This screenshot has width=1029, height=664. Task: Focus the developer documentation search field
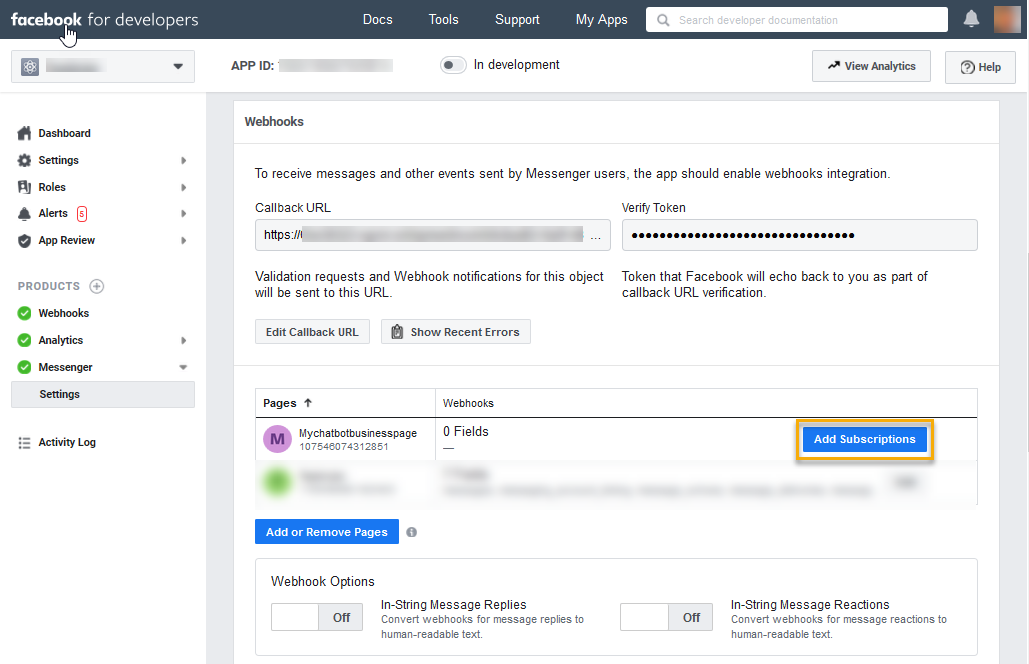[x=797, y=20]
